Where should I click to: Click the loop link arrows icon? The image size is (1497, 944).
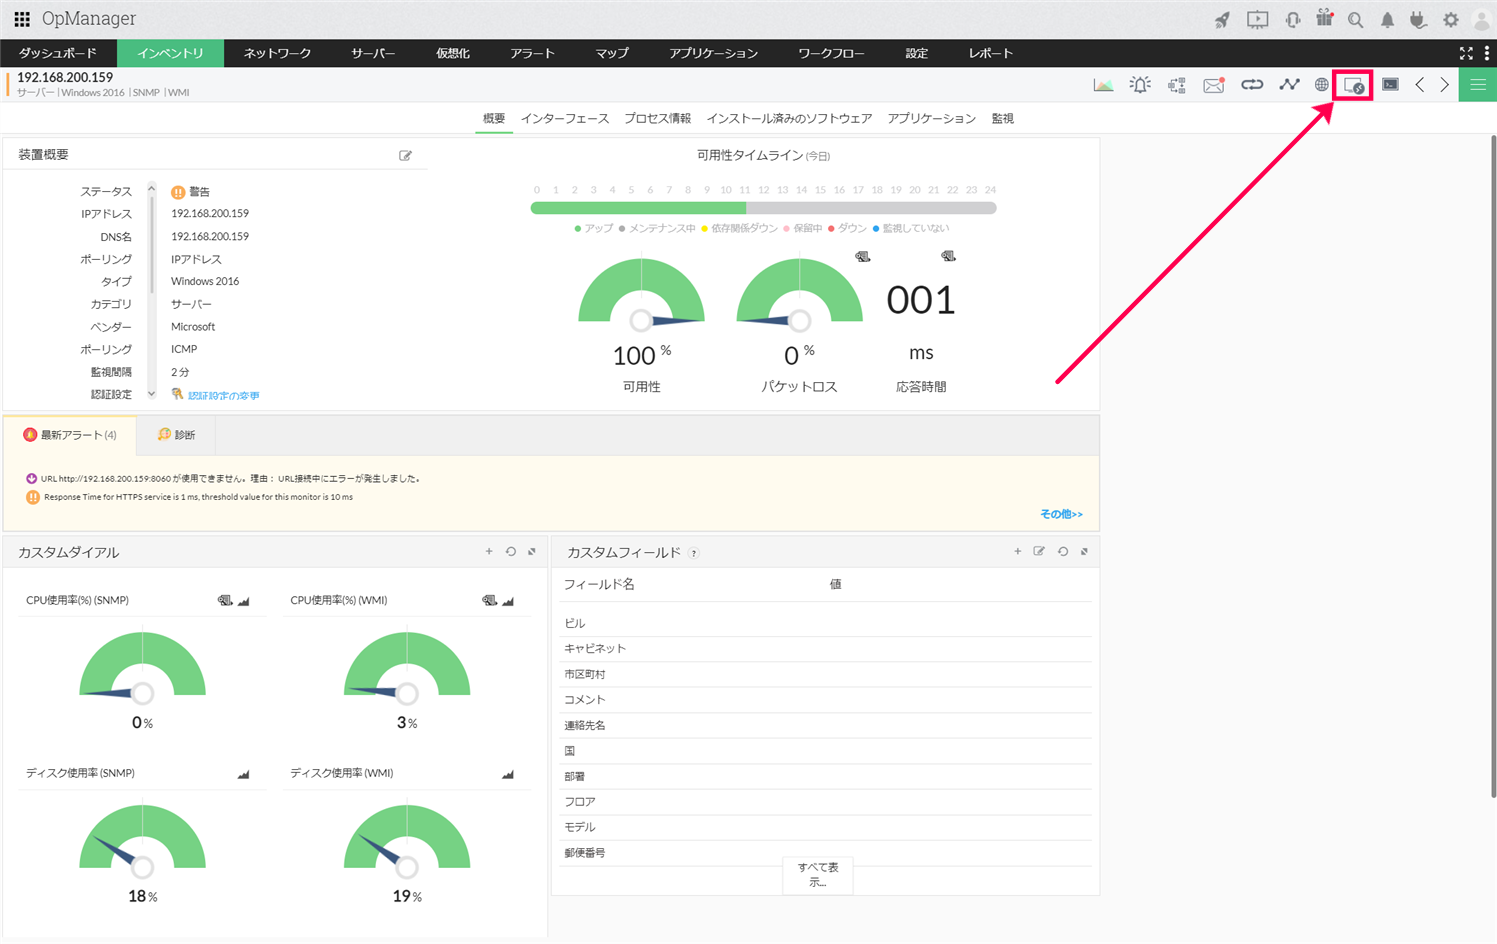(1252, 85)
